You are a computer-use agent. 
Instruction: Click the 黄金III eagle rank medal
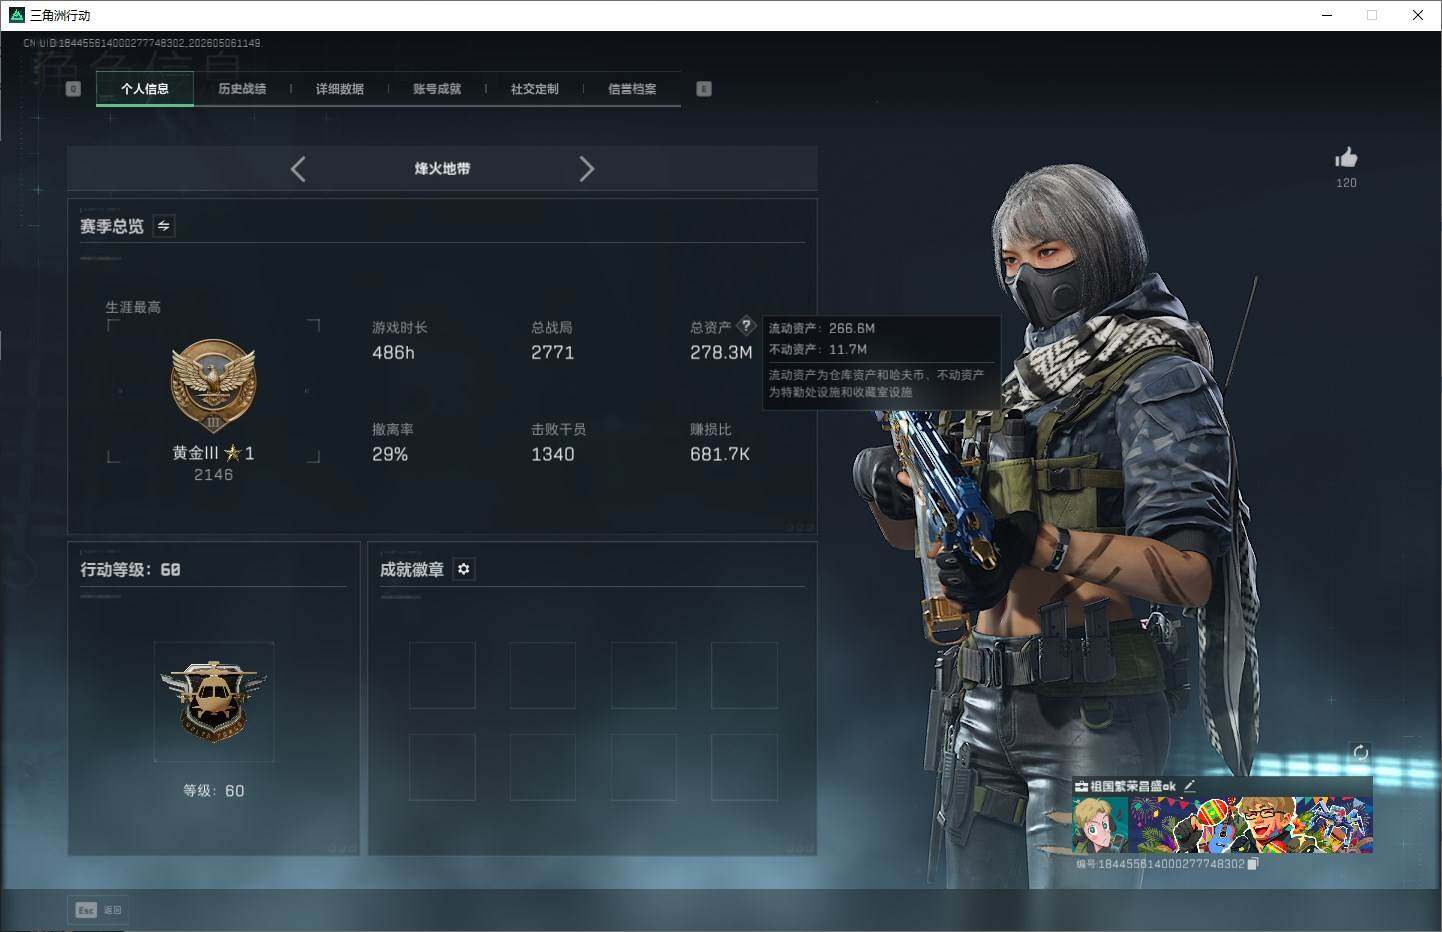pyautogui.click(x=213, y=386)
